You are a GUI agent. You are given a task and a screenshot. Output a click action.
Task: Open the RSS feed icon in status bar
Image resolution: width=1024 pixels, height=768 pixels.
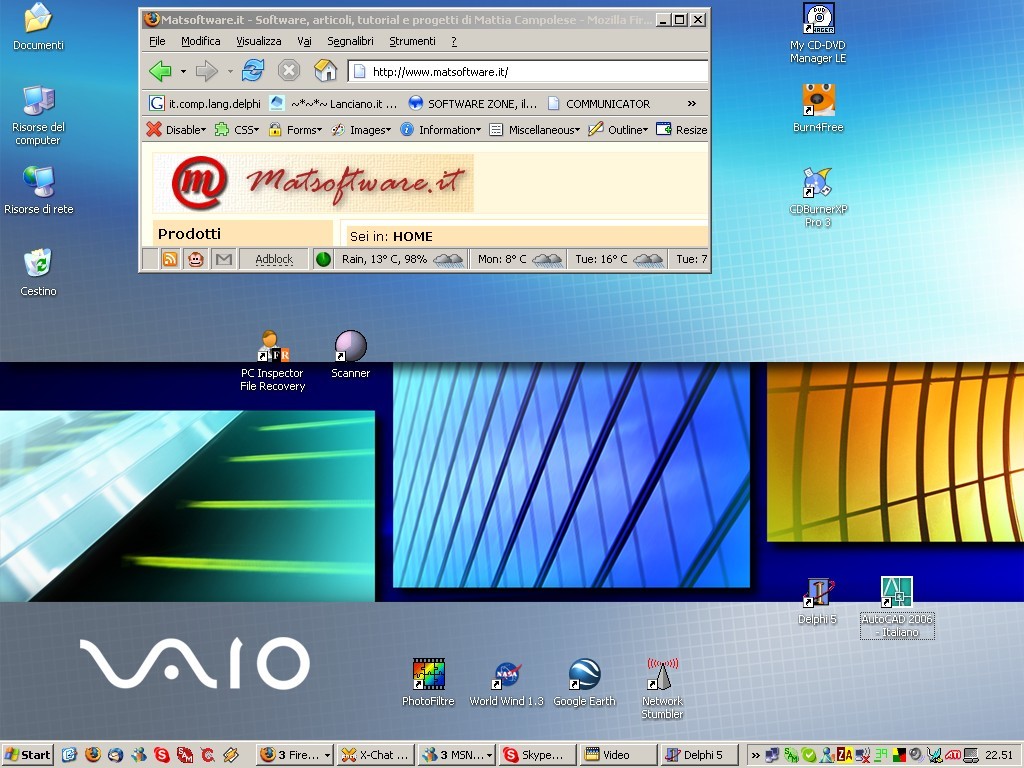[170, 259]
